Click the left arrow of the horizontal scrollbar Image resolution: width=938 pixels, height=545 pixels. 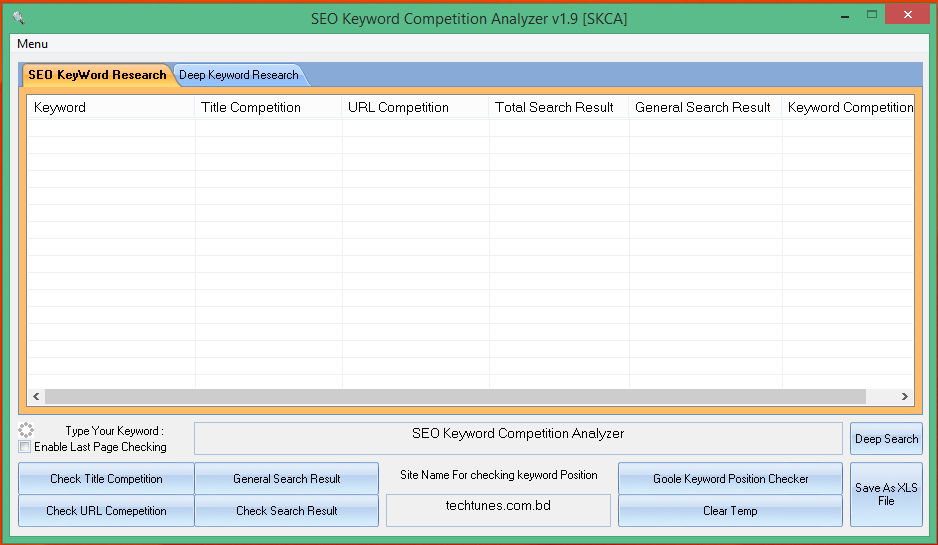click(36, 397)
